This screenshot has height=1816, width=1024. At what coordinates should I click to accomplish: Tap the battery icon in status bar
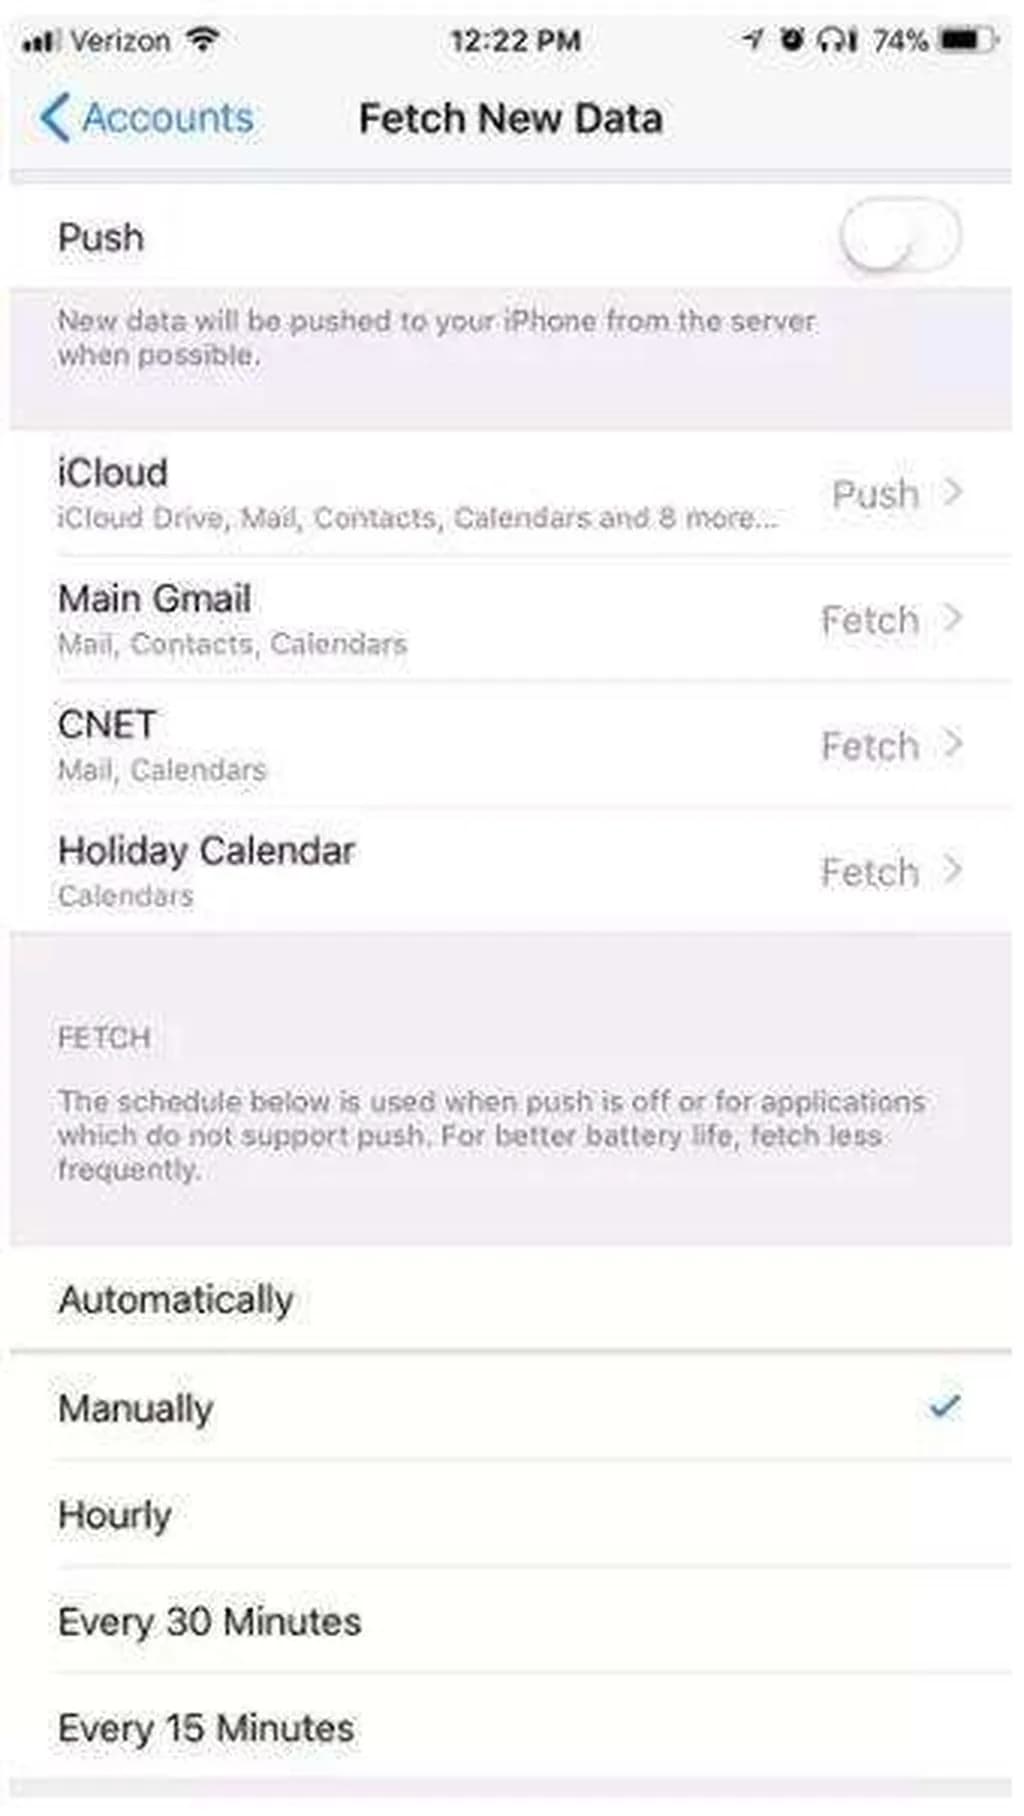(x=966, y=40)
